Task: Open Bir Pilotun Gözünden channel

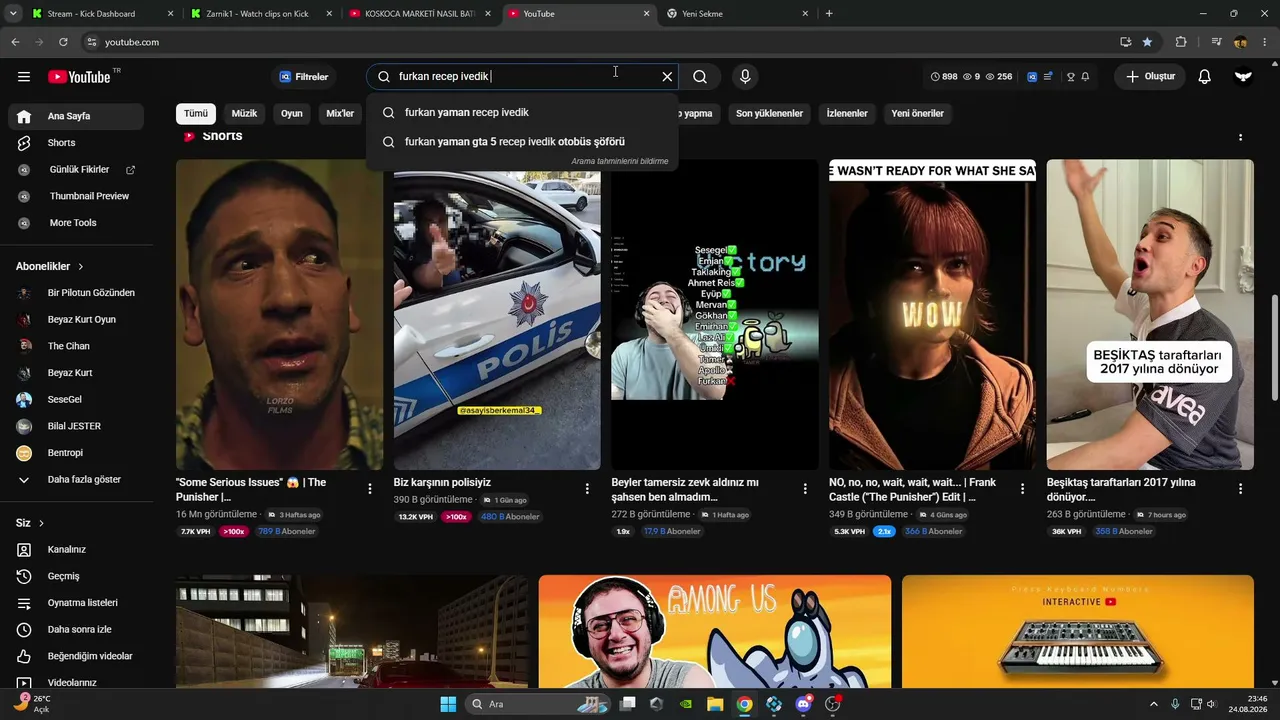Action: pyautogui.click(x=76, y=293)
